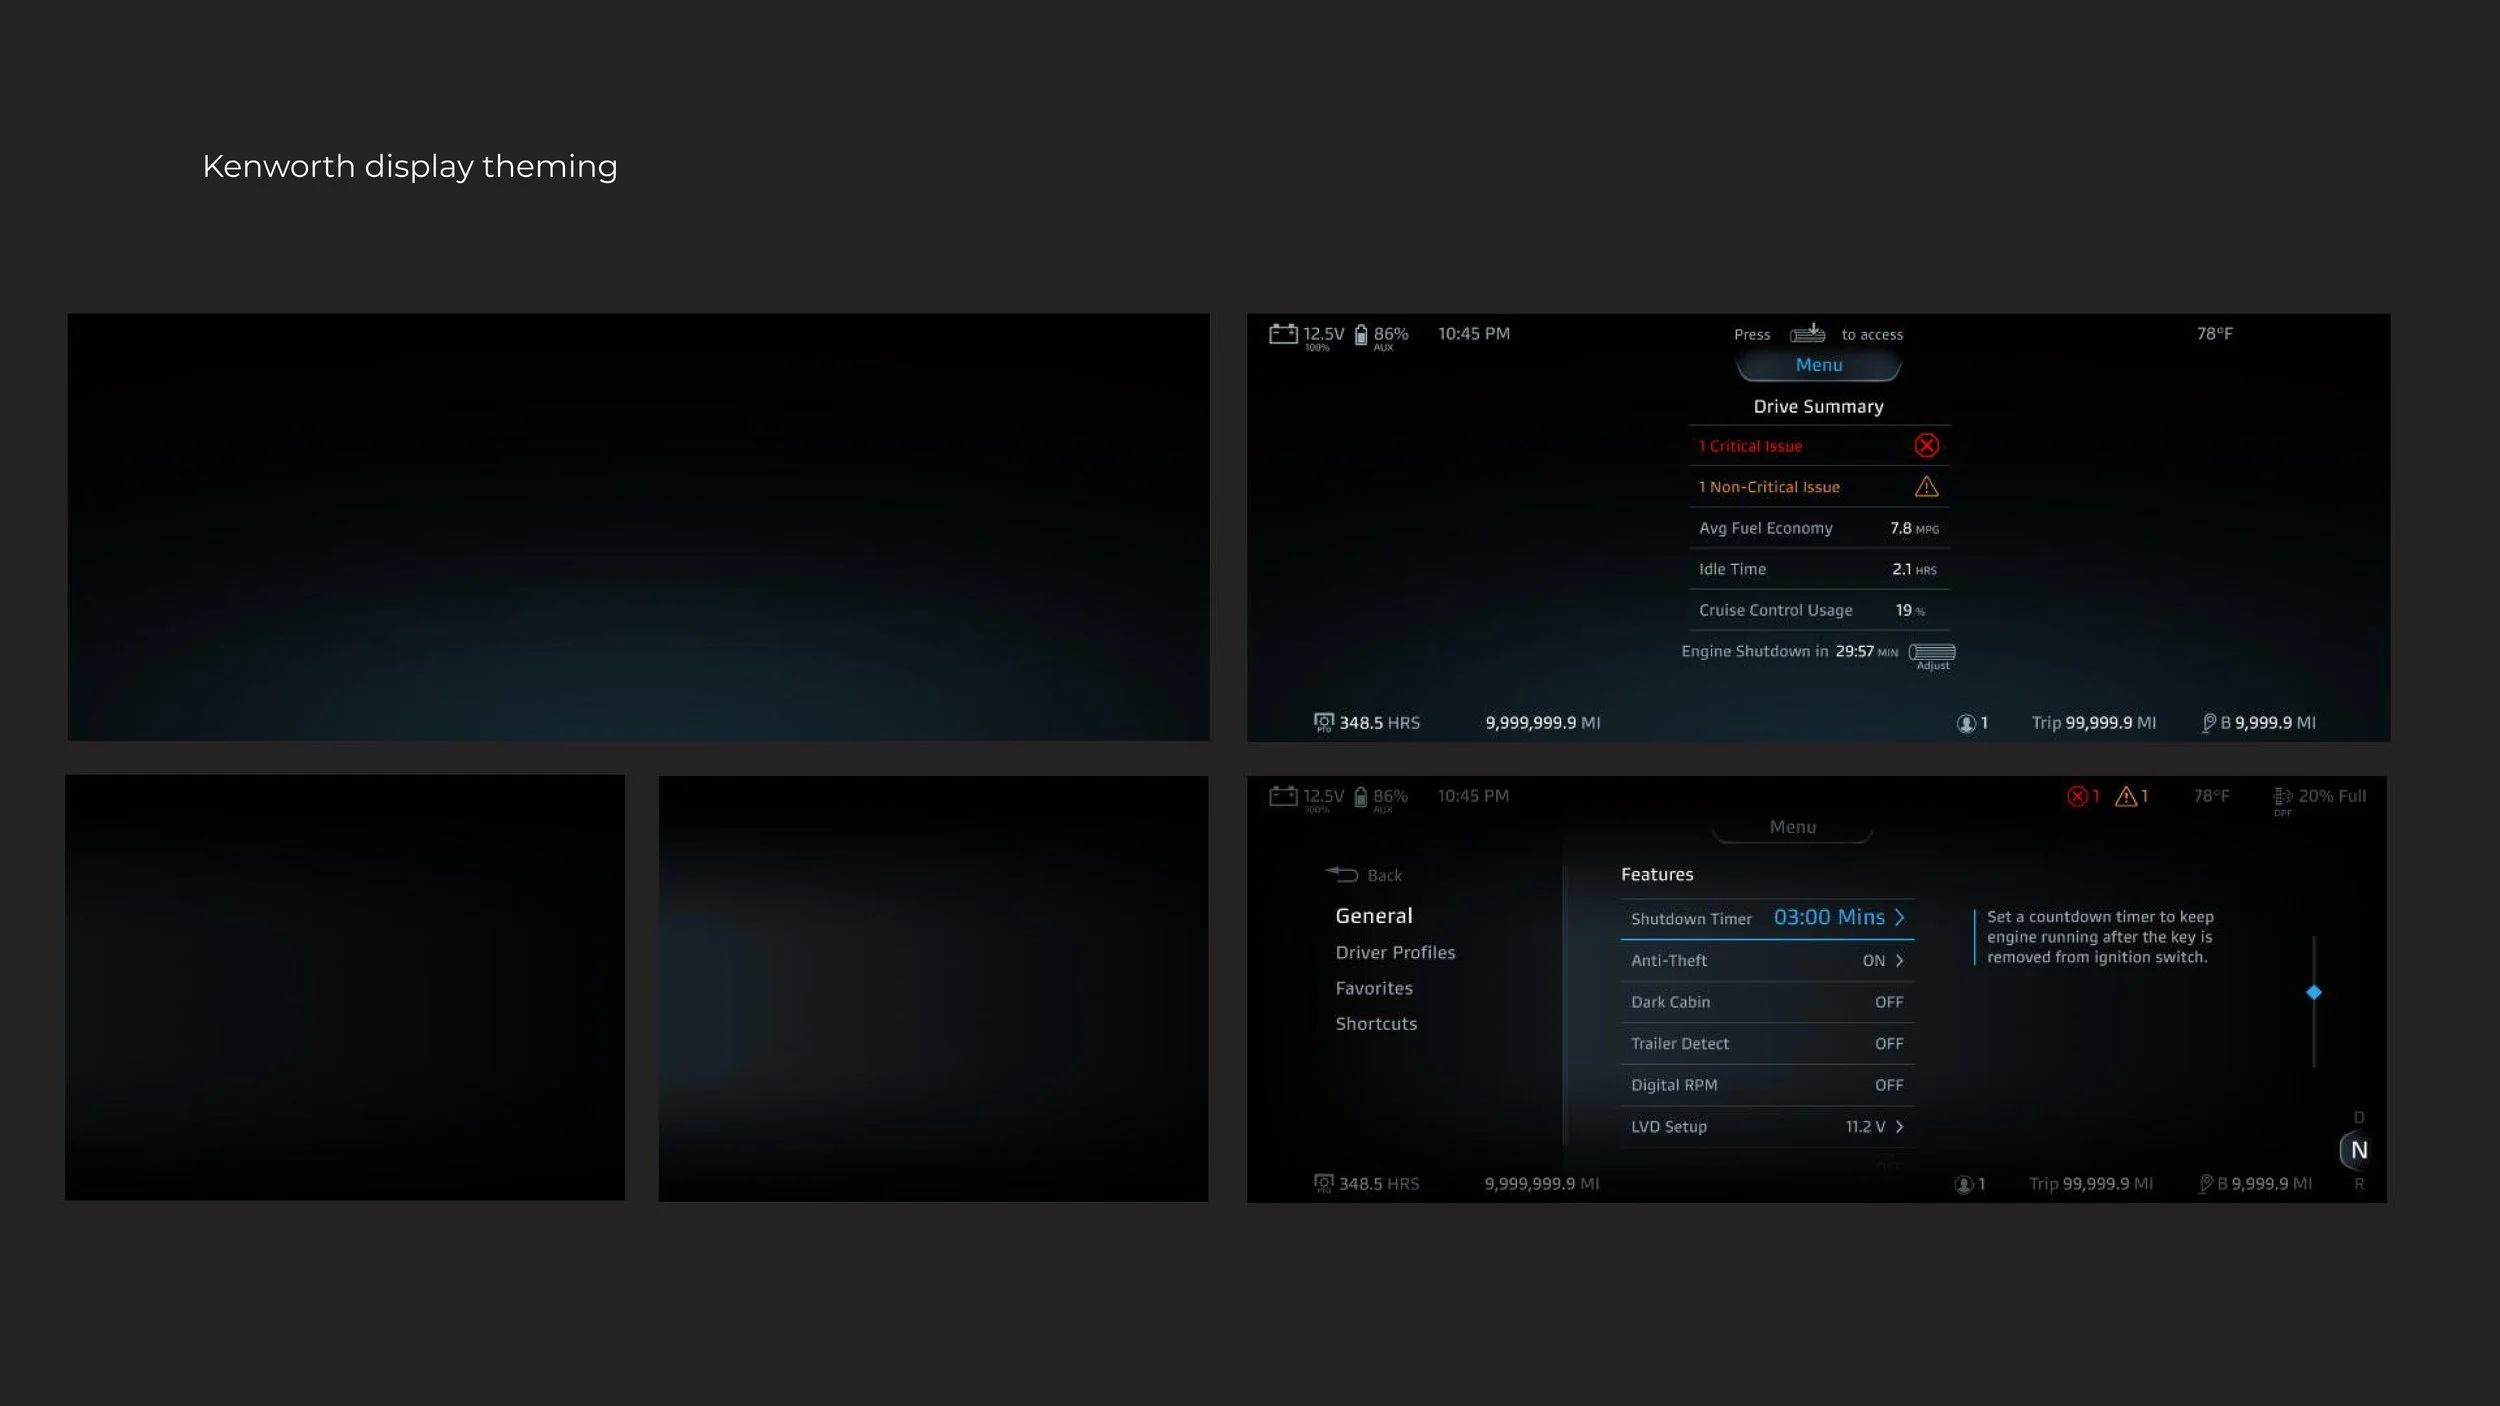The height and width of the screenshot is (1406, 2500).
Task: Click the PTO engine hours icon on settings footer
Action: (x=1323, y=1184)
